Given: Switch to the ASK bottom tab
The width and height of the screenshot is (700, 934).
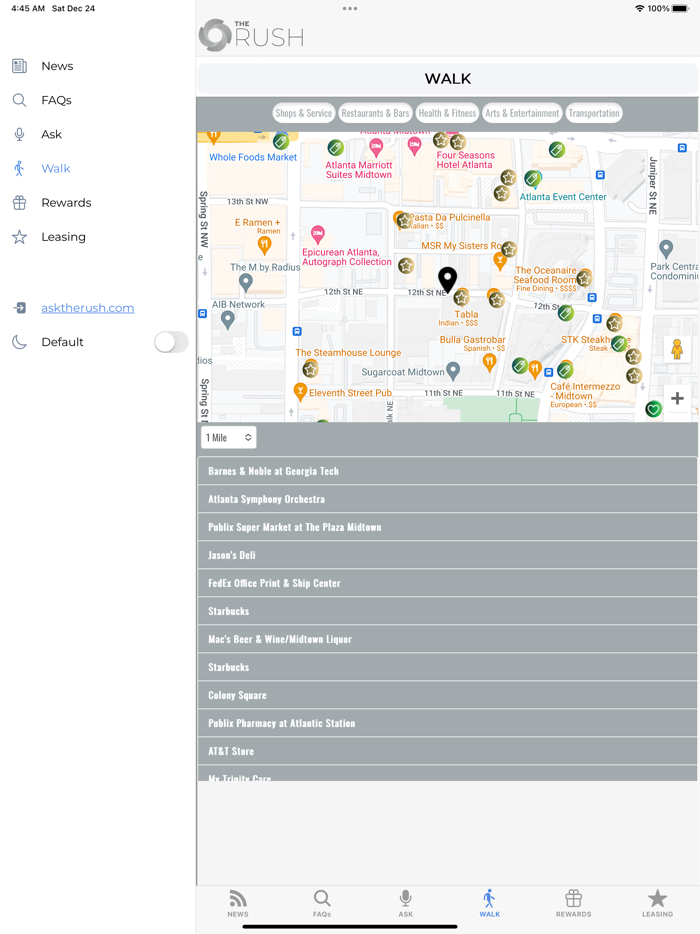Looking at the screenshot, I should (x=406, y=903).
